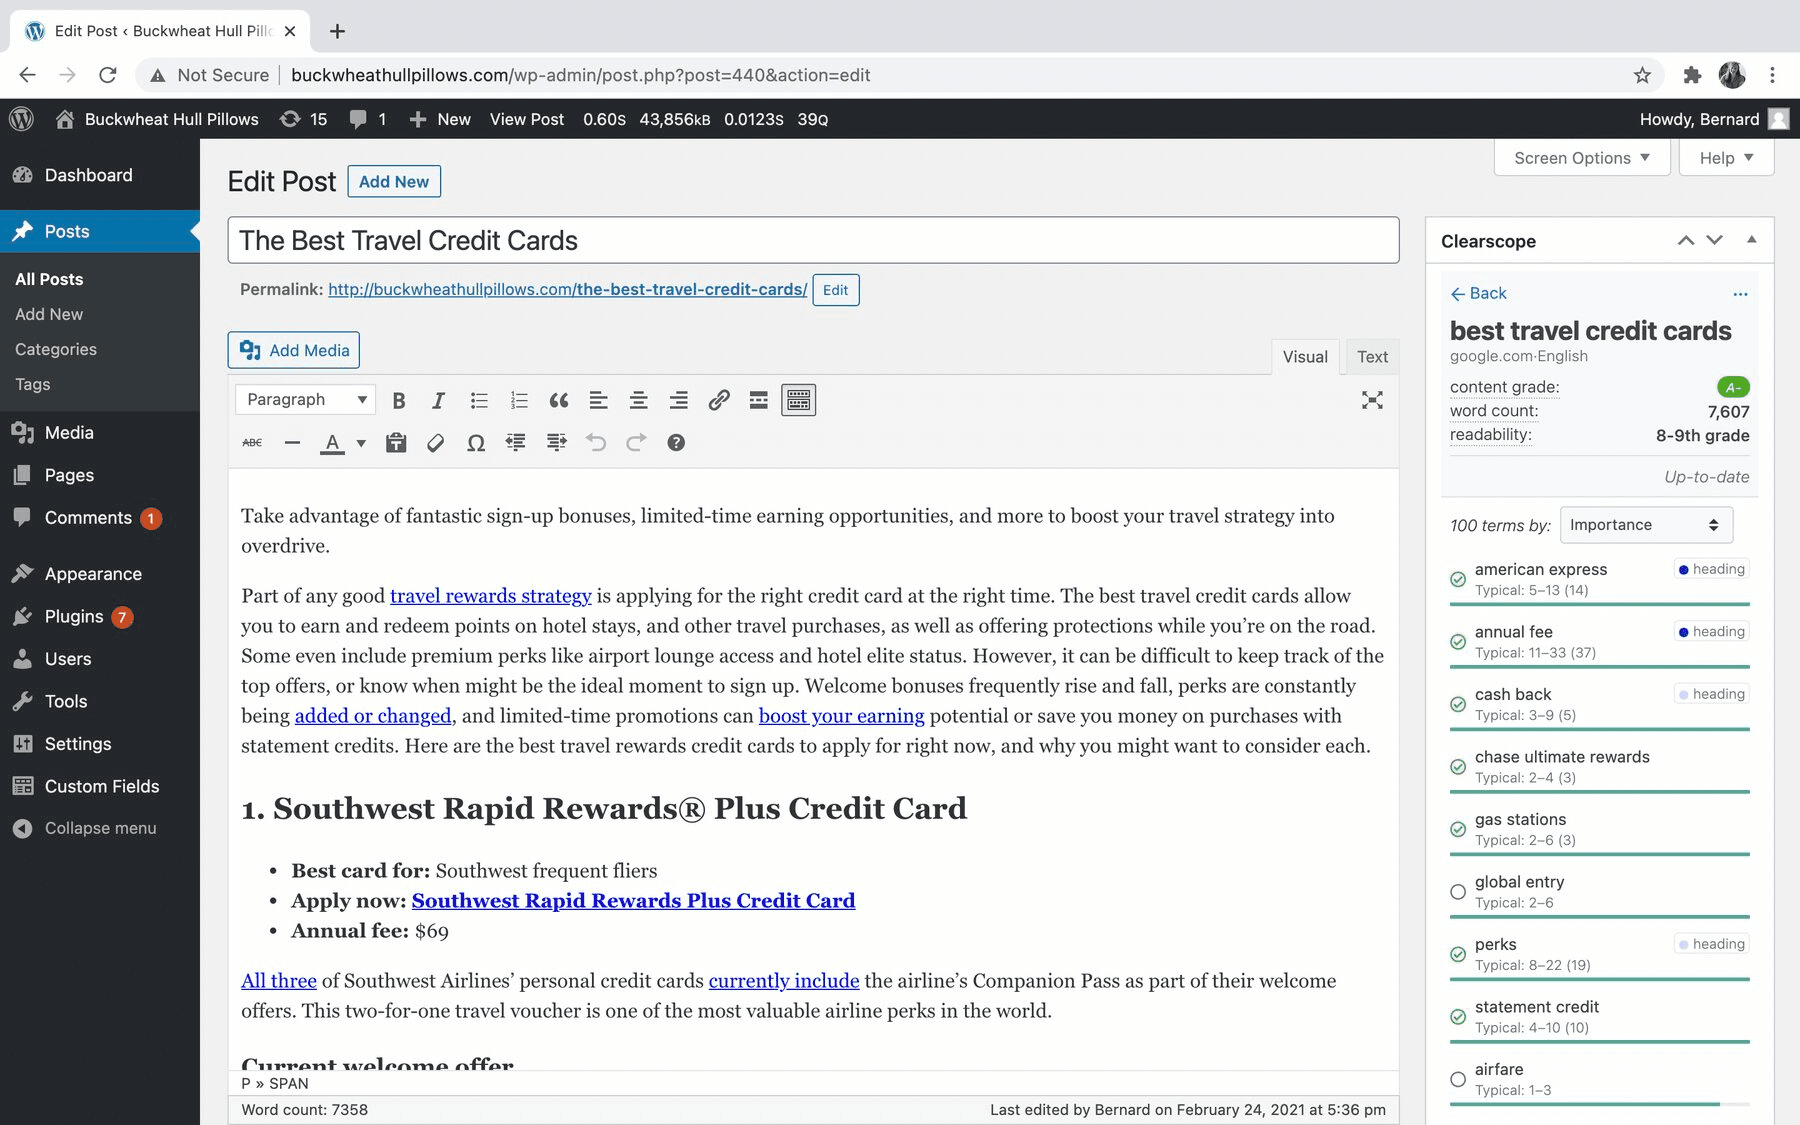1800x1125 pixels.
Task: Toggle the global entry term circle
Action: click(1458, 892)
